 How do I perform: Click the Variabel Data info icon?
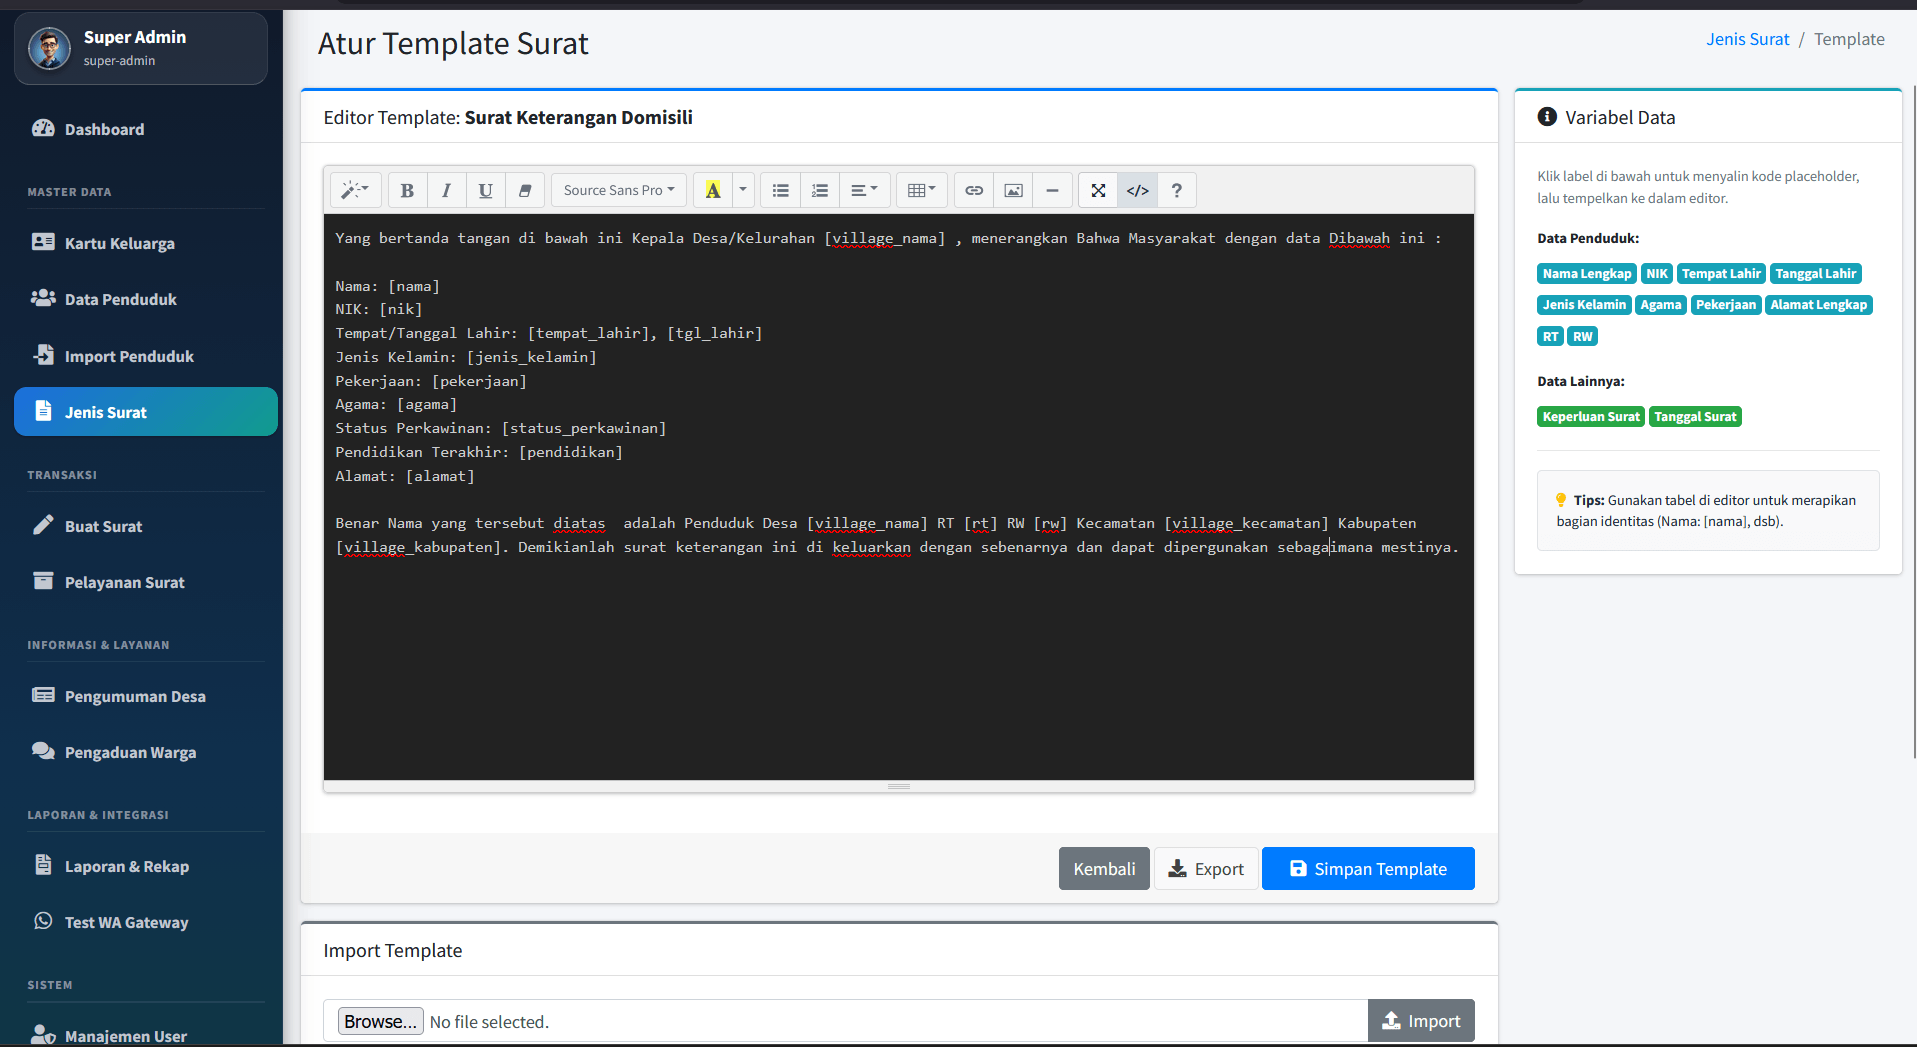click(1547, 117)
